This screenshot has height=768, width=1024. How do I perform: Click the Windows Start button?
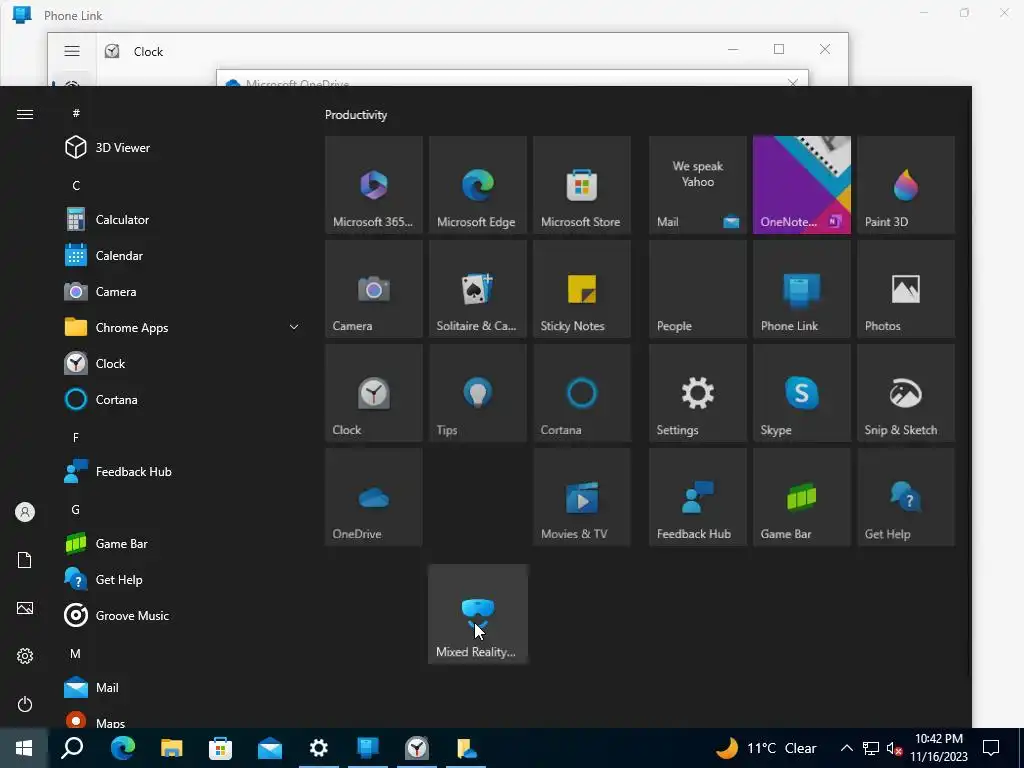tap(24, 748)
